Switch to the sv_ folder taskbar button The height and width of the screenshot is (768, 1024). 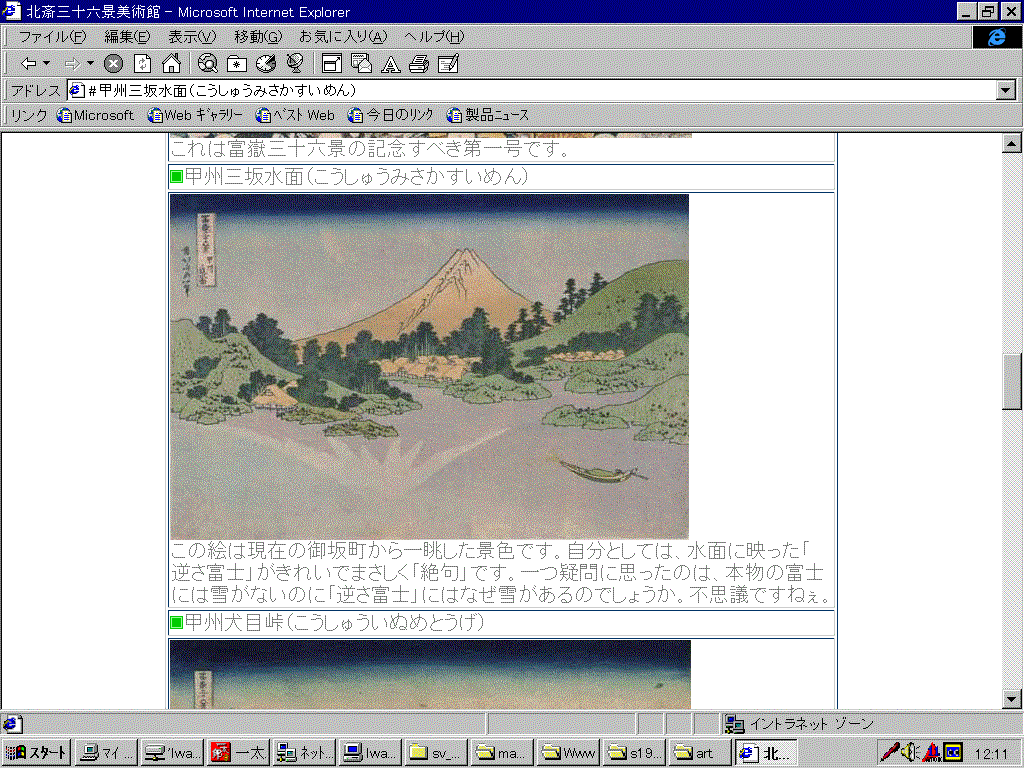(x=436, y=752)
